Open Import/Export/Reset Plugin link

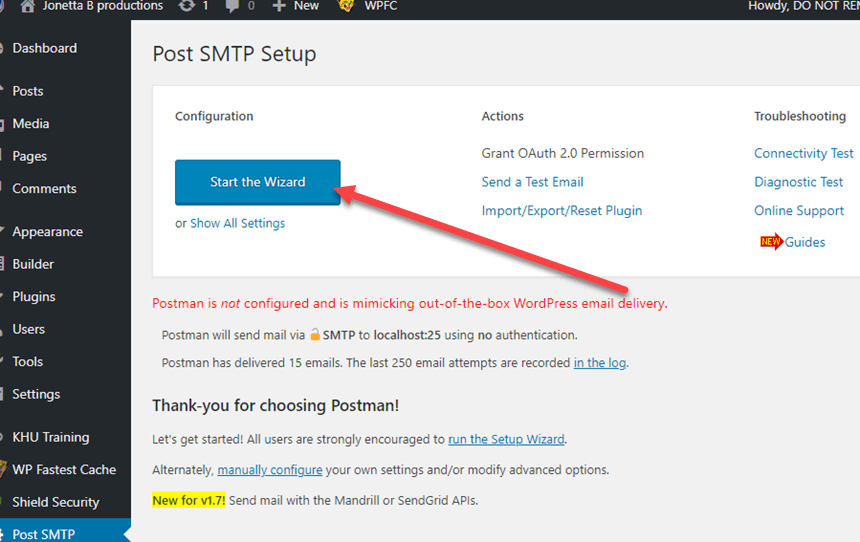[562, 211]
